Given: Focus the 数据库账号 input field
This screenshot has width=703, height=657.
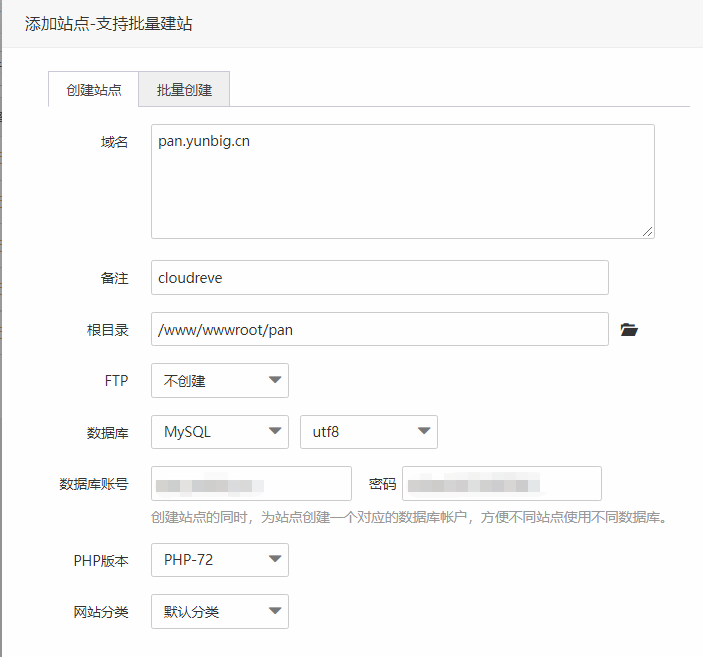Looking at the screenshot, I should click(x=251, y=484).
